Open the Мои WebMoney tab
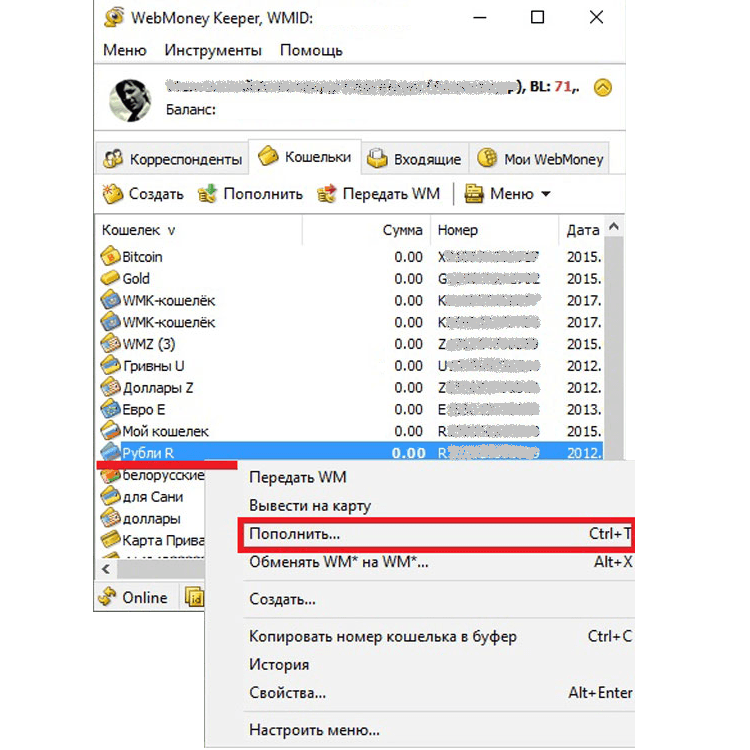Viewport: 750px width, 750px height. (x=540, y=159)
